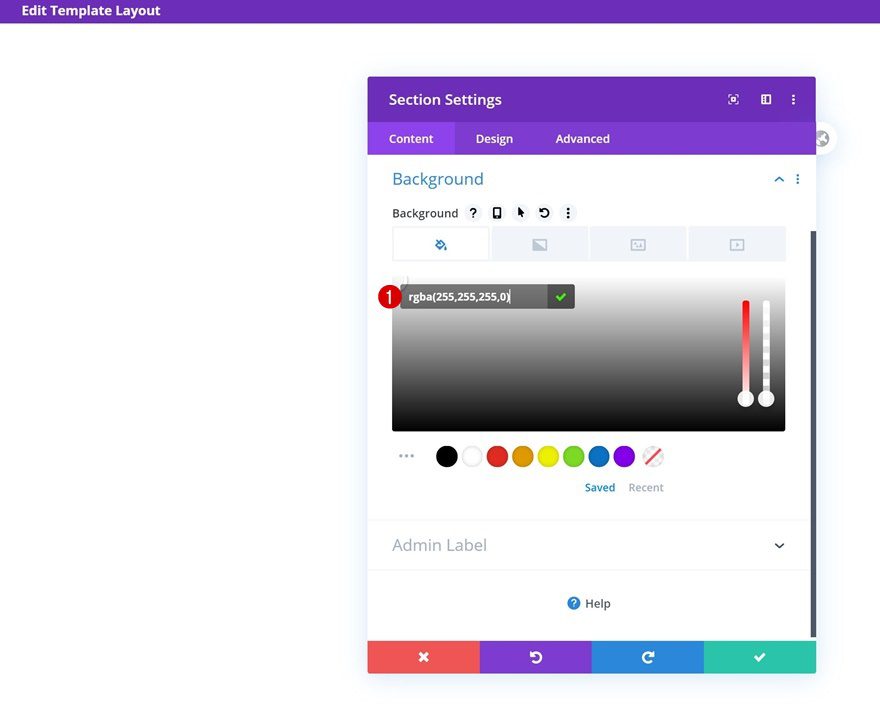The image size is (880, 721).
Task: Open the background image option icon
Action: point(638,243)
